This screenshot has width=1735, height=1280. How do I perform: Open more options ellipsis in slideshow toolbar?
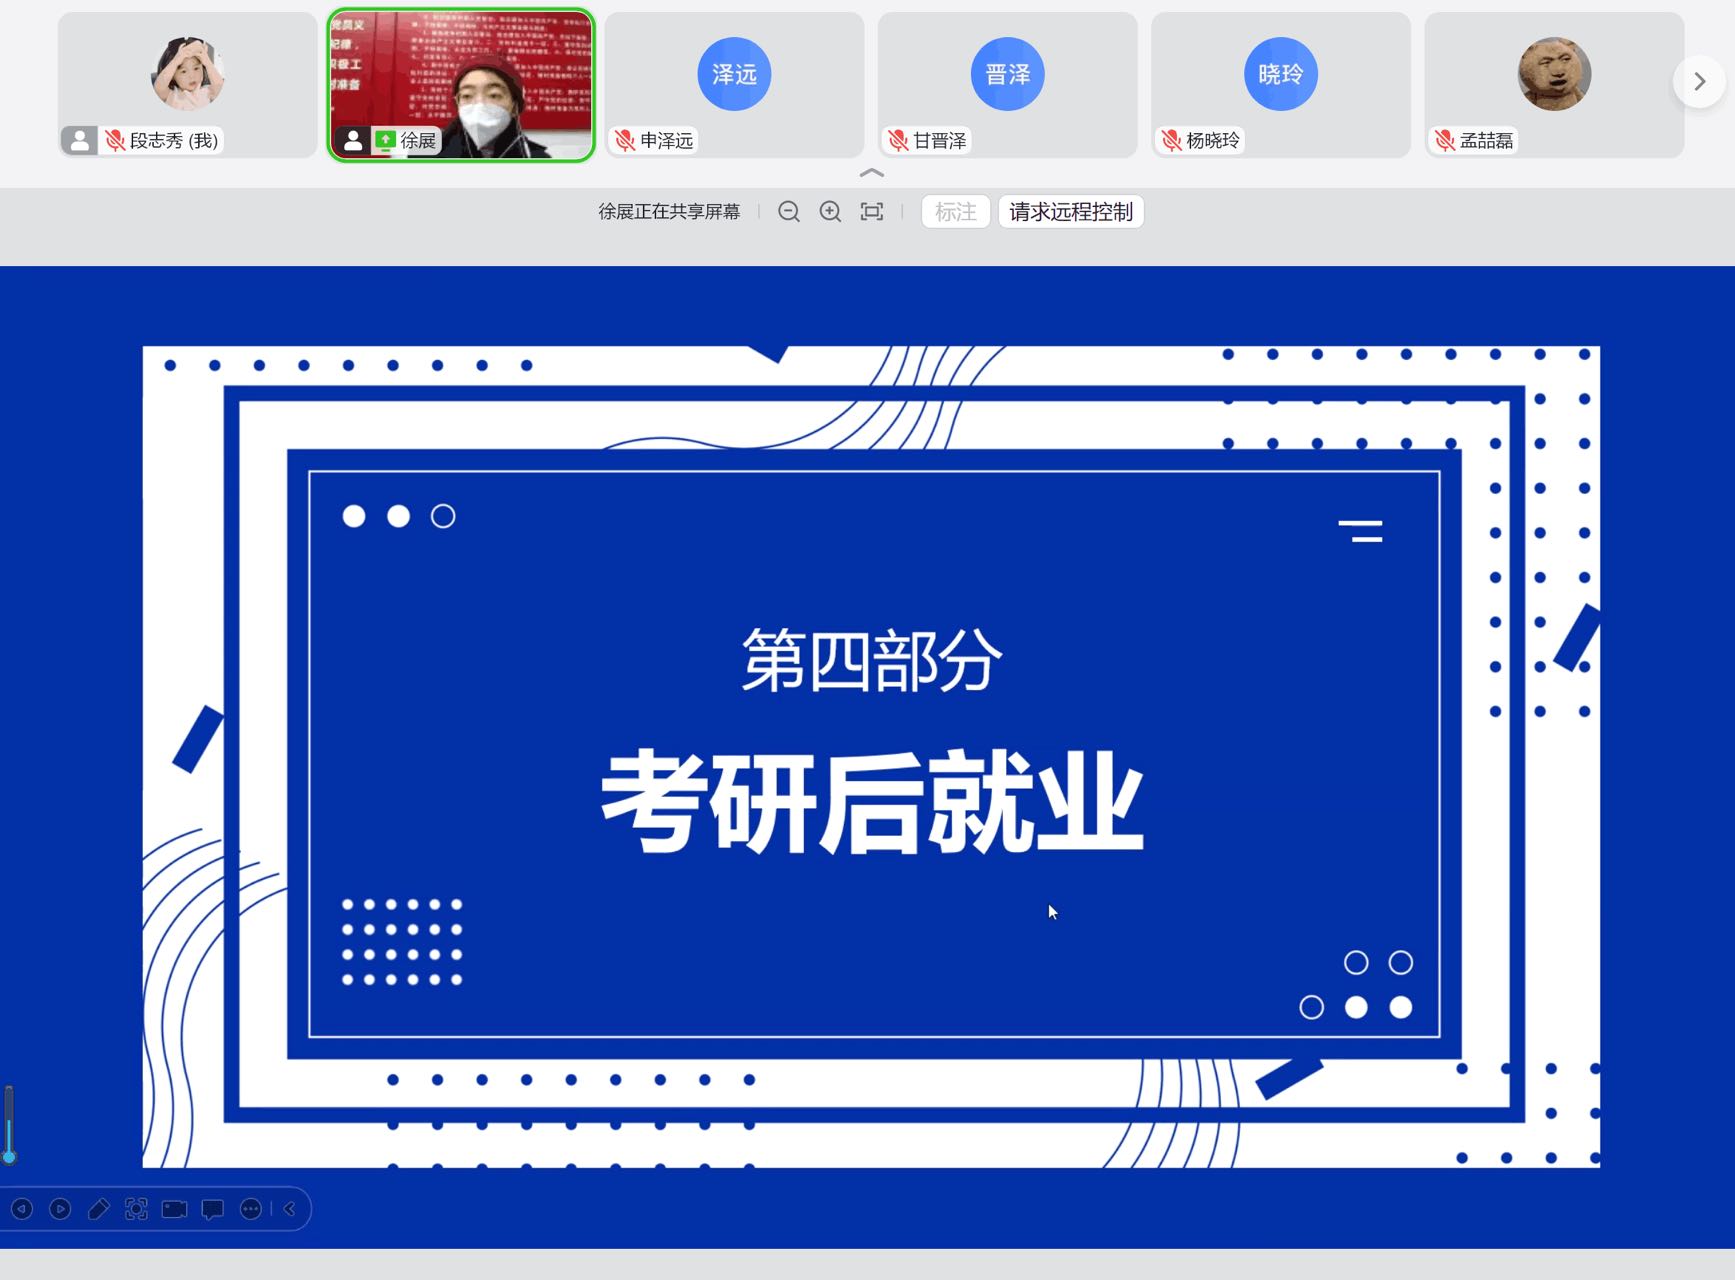pos(251,1209)
